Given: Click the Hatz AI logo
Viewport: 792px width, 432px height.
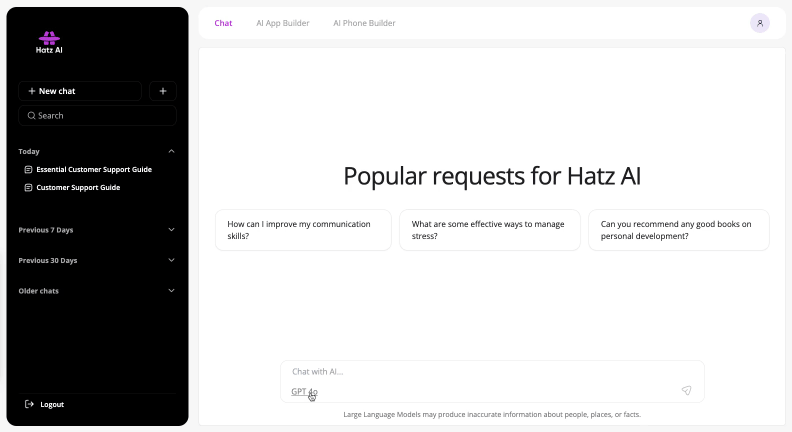Looking at the screenshot, I should (49, 42).
